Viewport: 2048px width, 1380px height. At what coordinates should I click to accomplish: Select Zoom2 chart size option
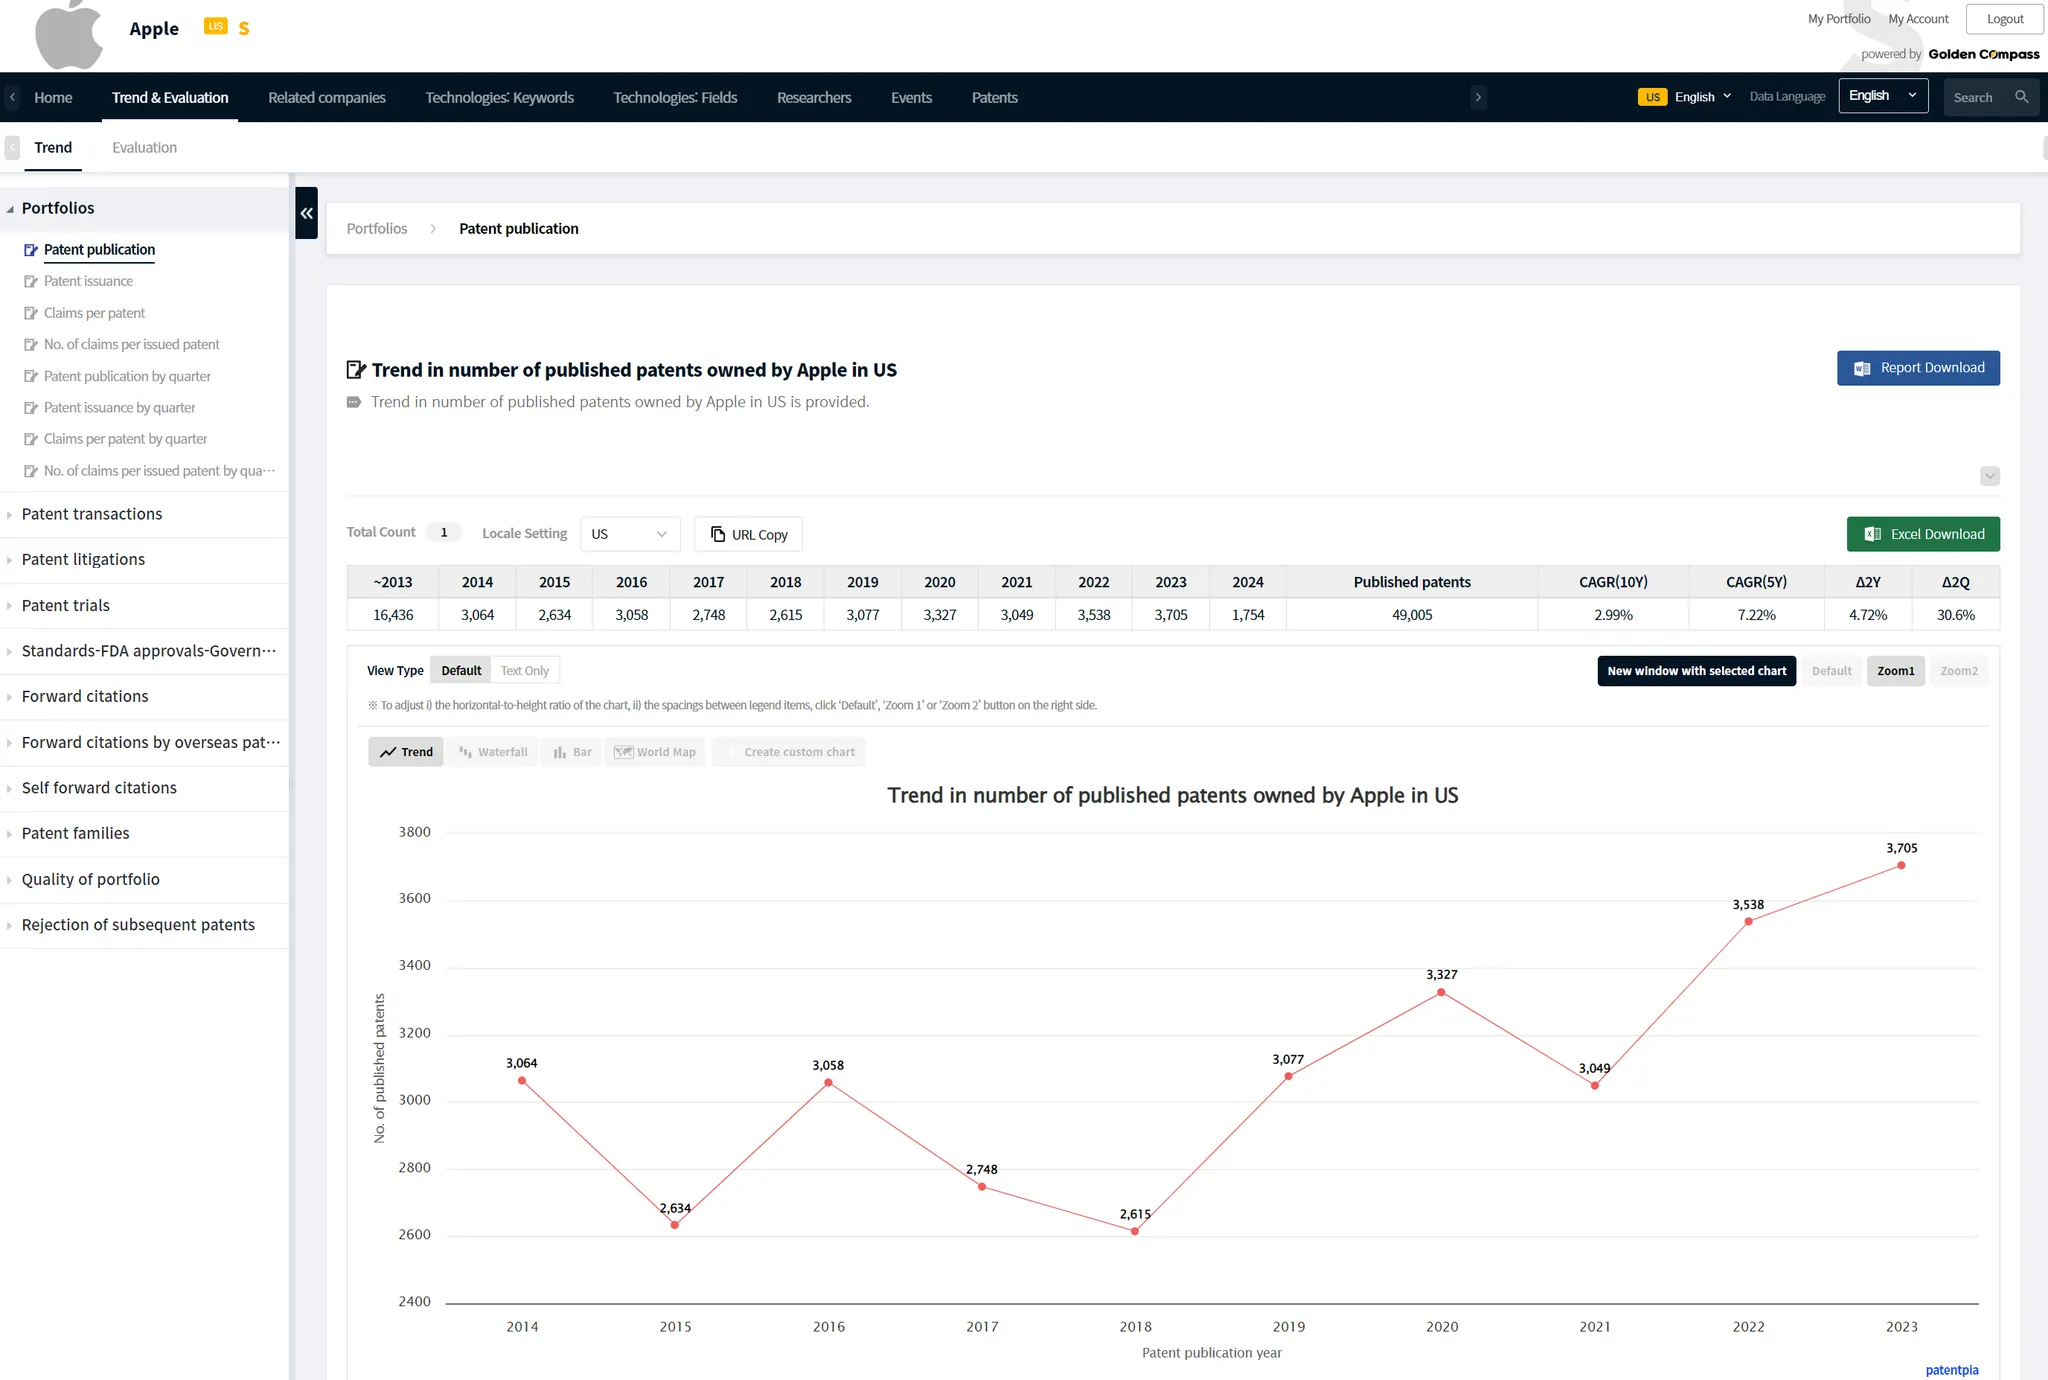point(1958,671)
